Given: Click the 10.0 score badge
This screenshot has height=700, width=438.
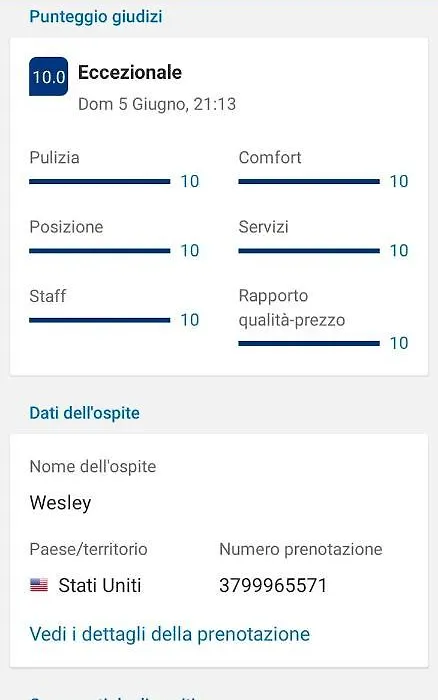Looking at the screenshot, I should point(48,76).
